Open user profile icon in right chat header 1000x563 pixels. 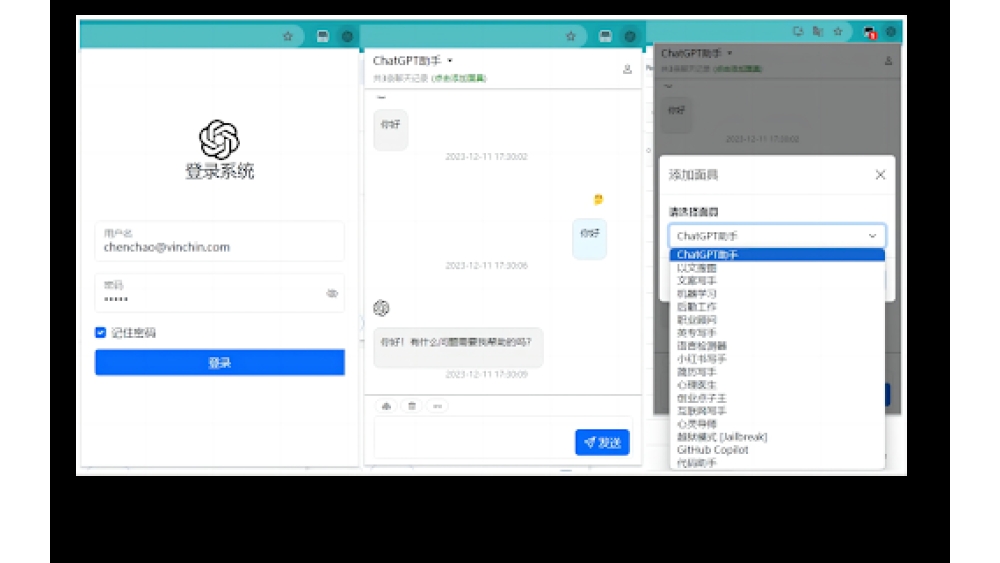[888, 61]
